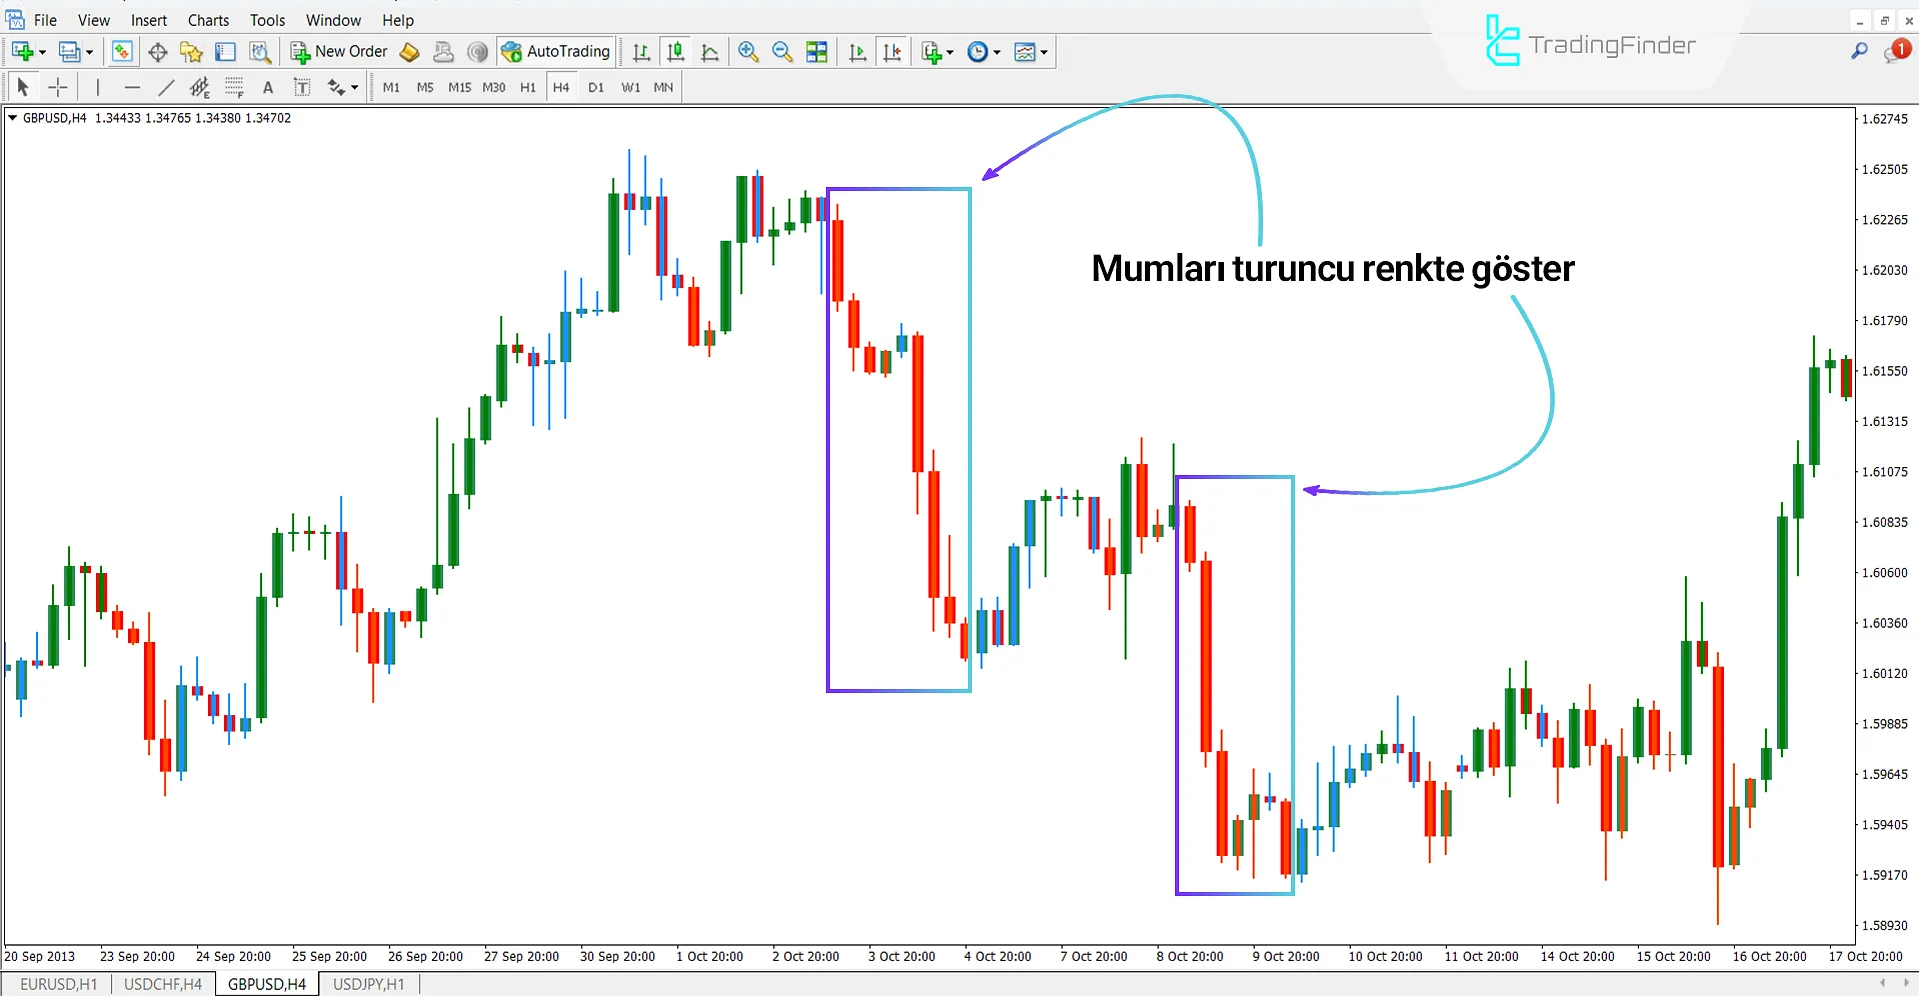The image size is (1919, 996).
Task: Select the text annotation tool
Action: (268, 87)
